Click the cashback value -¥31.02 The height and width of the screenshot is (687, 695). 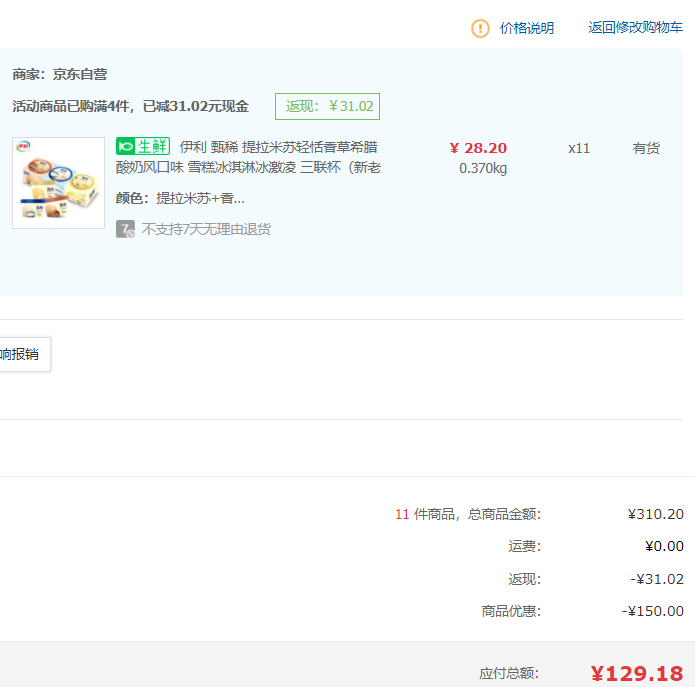tap(657, 579)
